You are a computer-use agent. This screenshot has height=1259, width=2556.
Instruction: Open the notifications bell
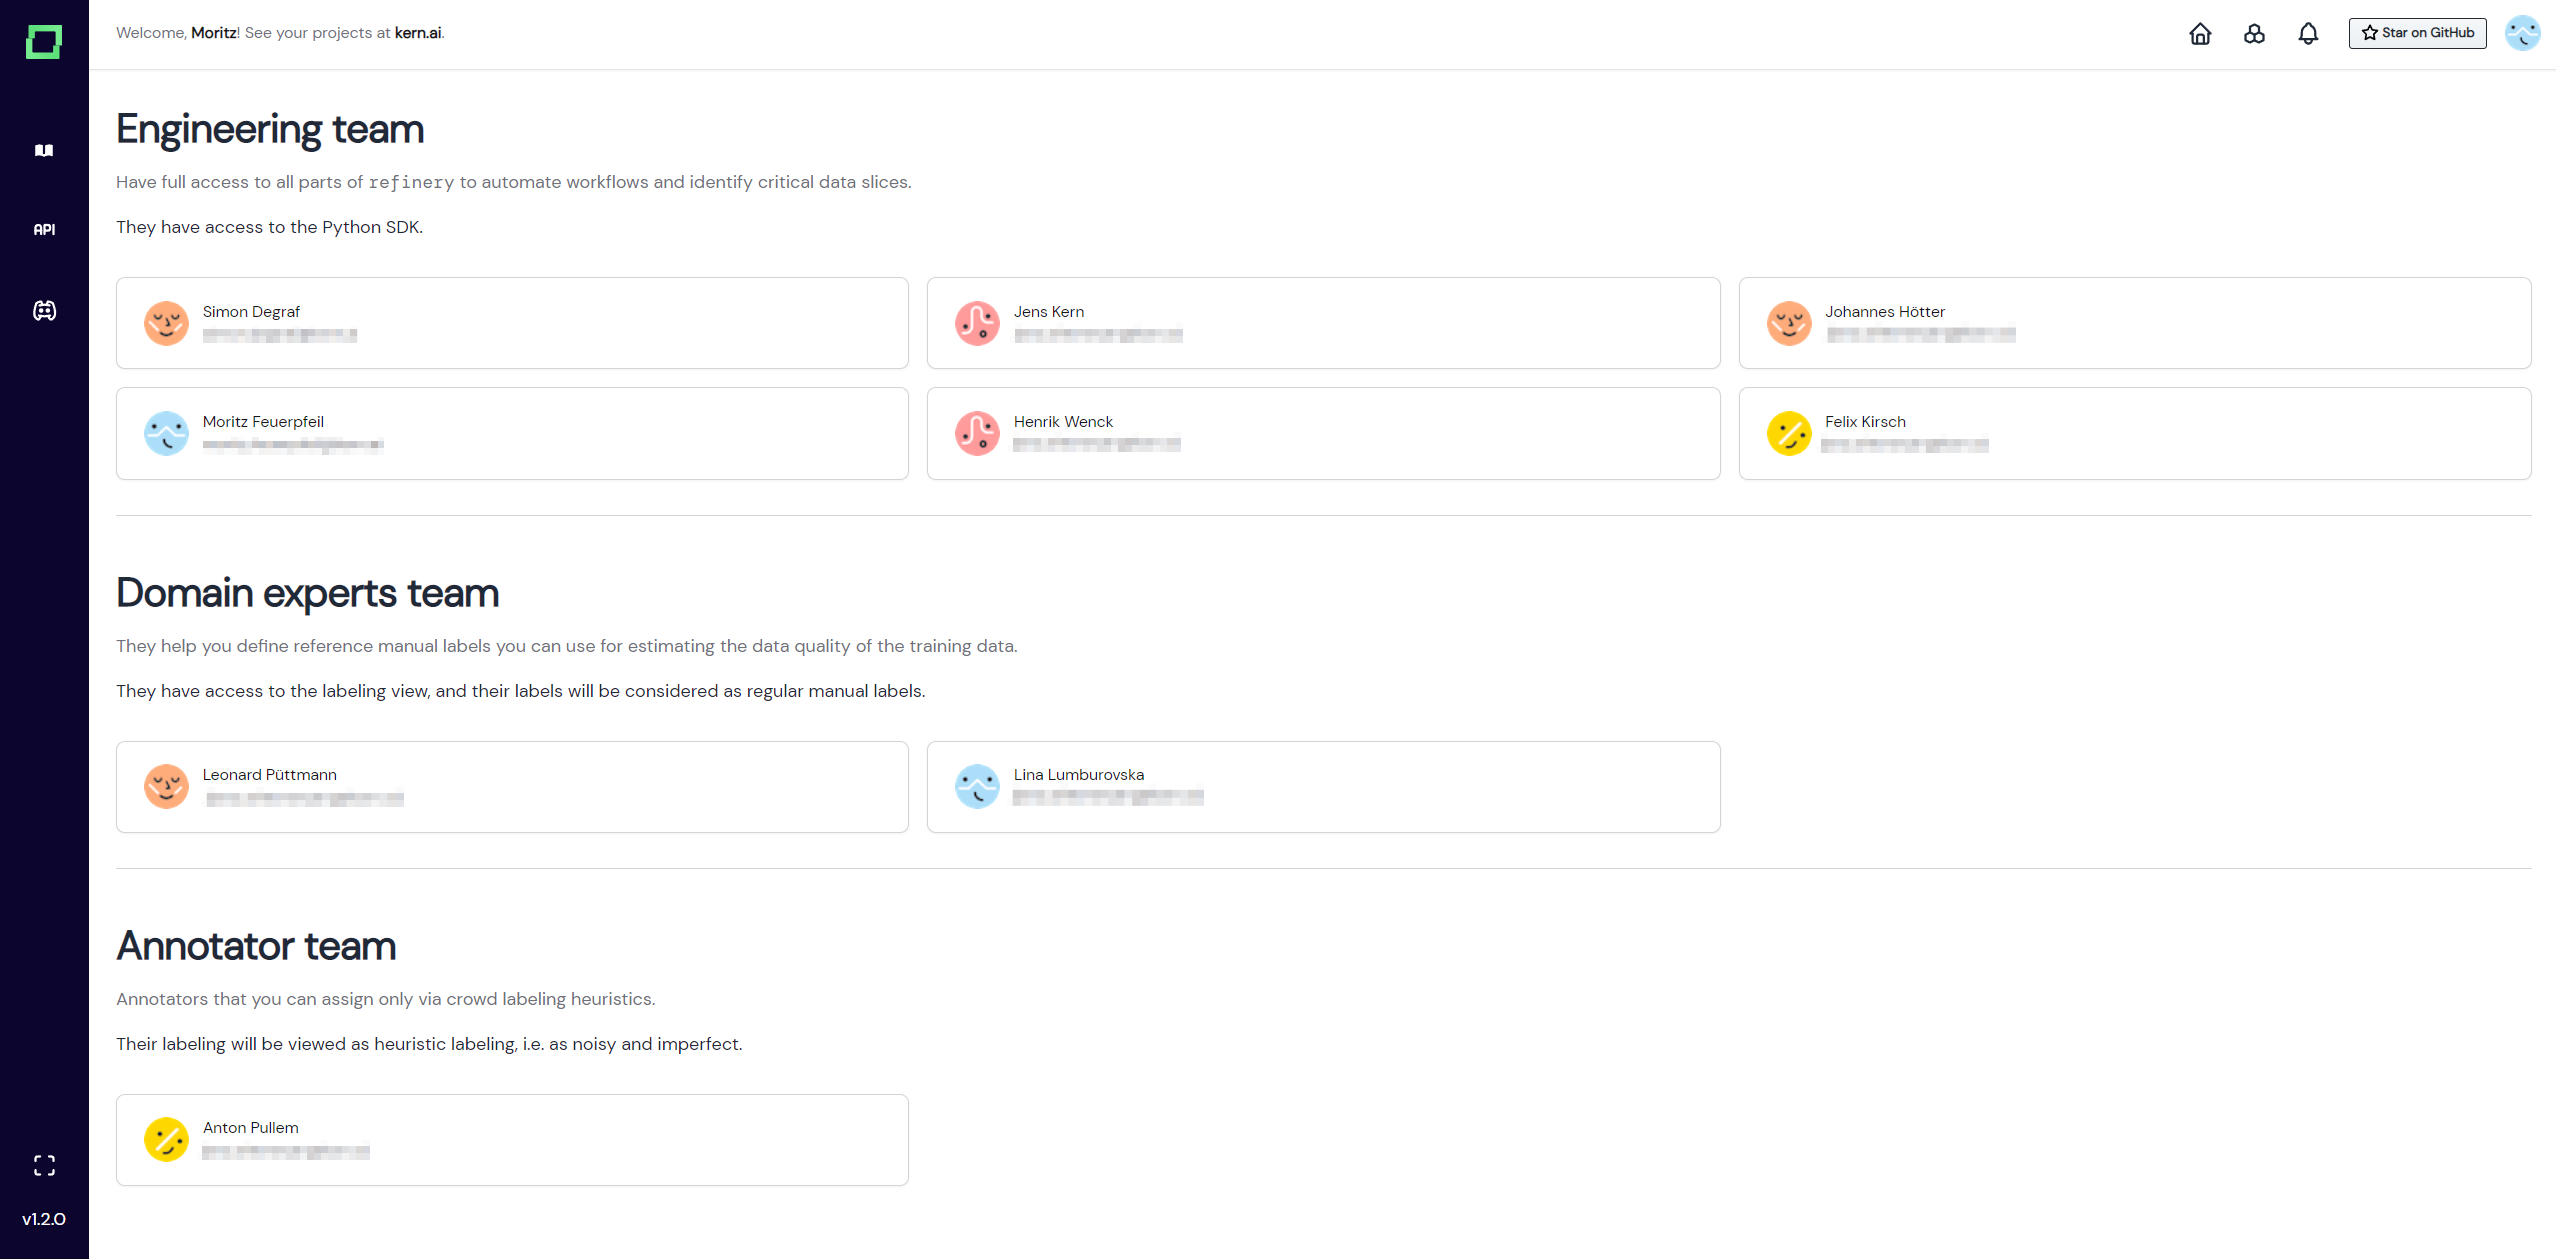[x=2308, y=34]
